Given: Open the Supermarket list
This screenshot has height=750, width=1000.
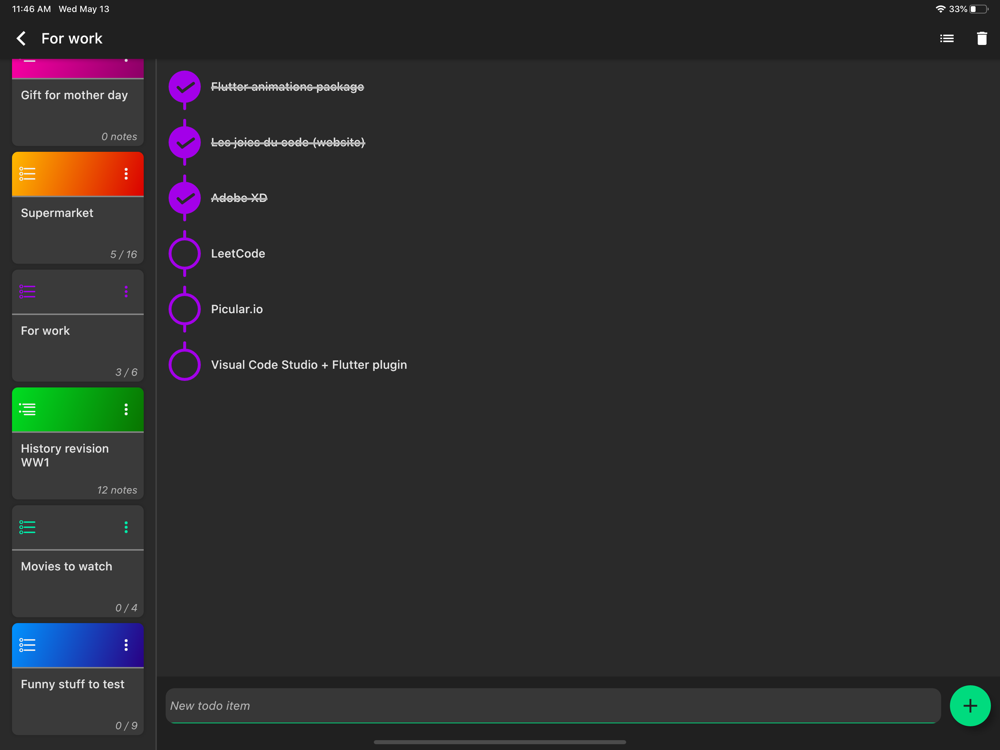Looking at the screenshot, I should point(78,208).
